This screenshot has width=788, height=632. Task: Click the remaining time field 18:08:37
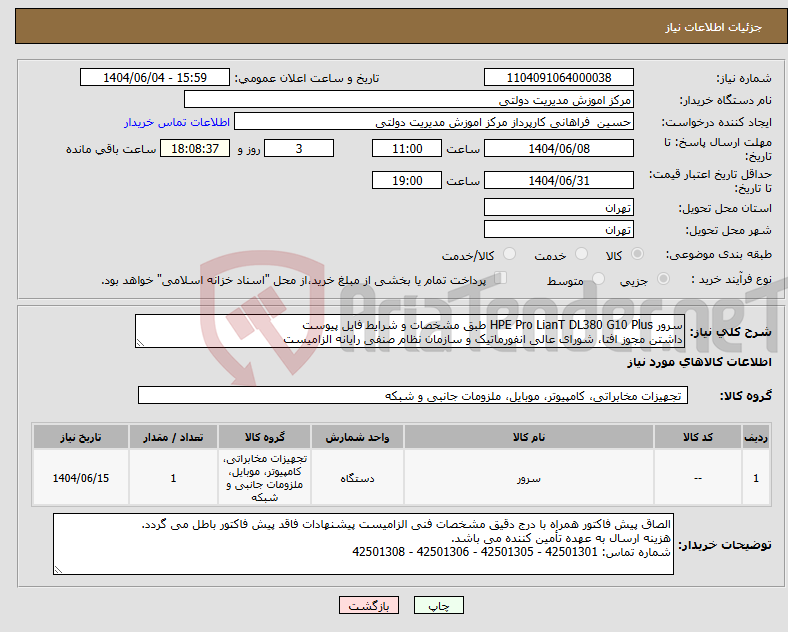click(195, 149)
